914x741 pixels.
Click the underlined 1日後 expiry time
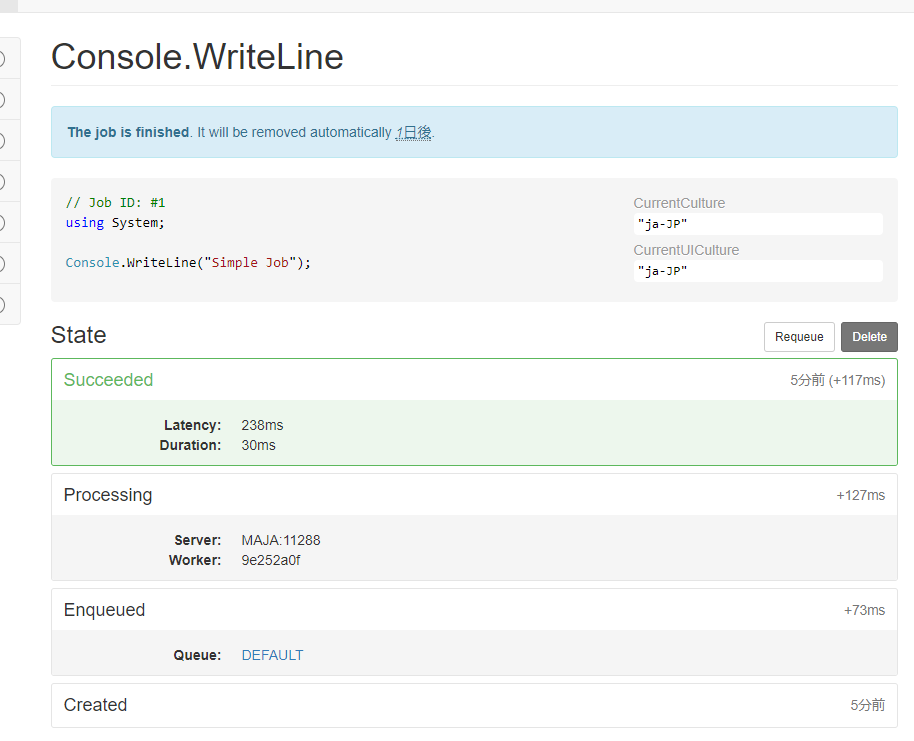point(414,132)
